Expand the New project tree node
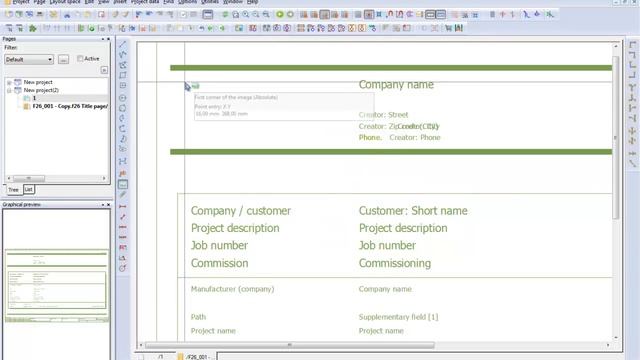This screenshot has width=640, height=360. tap(9, 82)
